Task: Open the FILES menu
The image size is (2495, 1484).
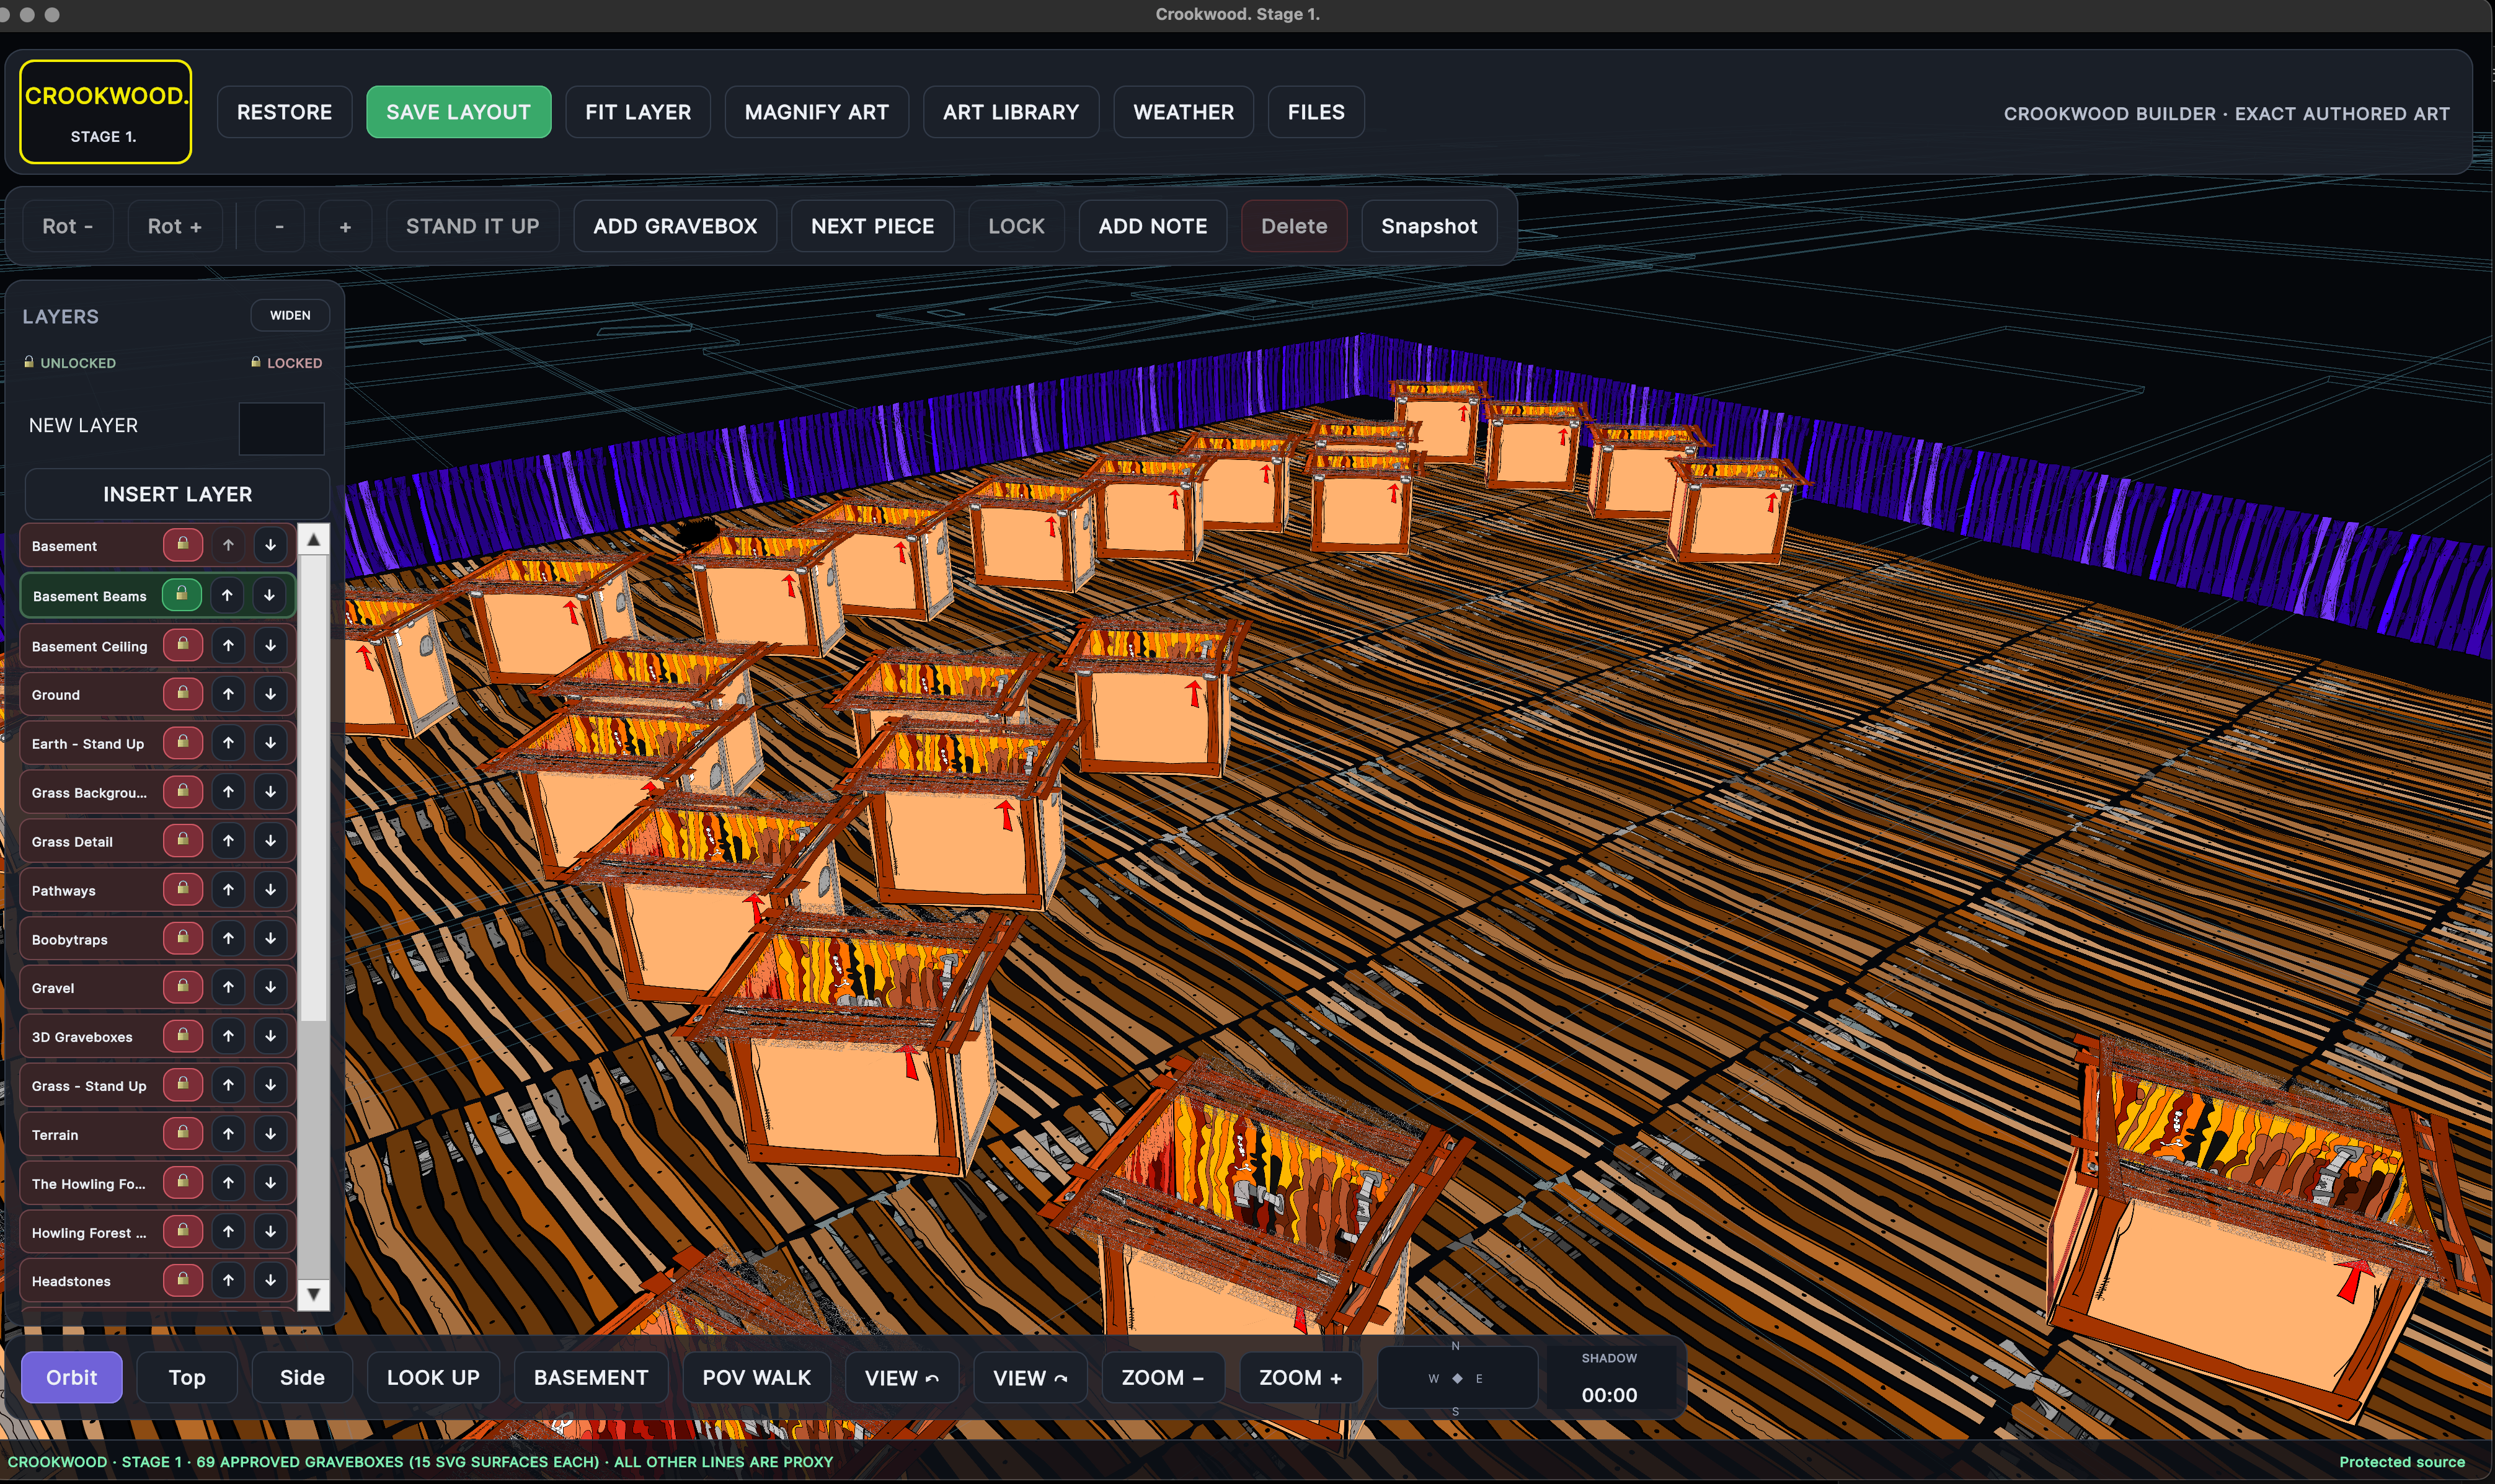Action: coord(1316,112)
